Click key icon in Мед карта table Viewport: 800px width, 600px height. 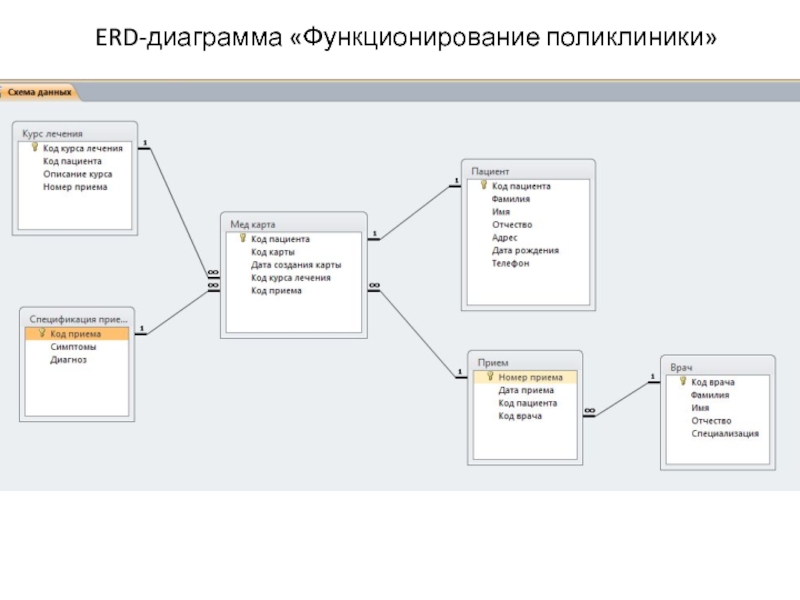(x=243, y=239)
